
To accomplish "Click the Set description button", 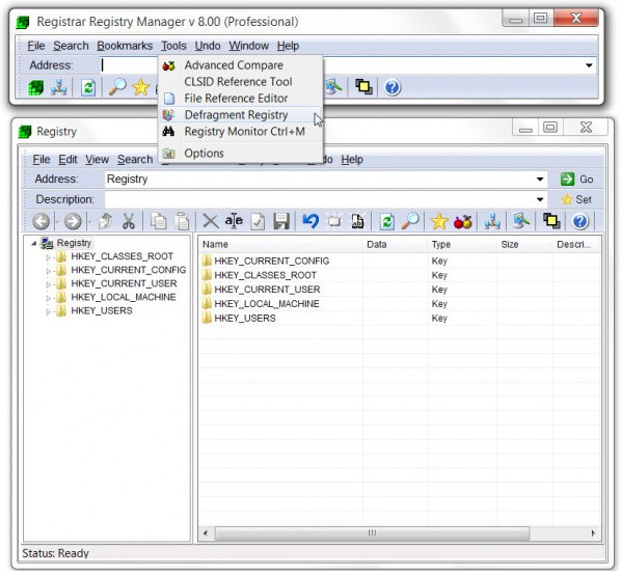I will (x=577, y=200).
